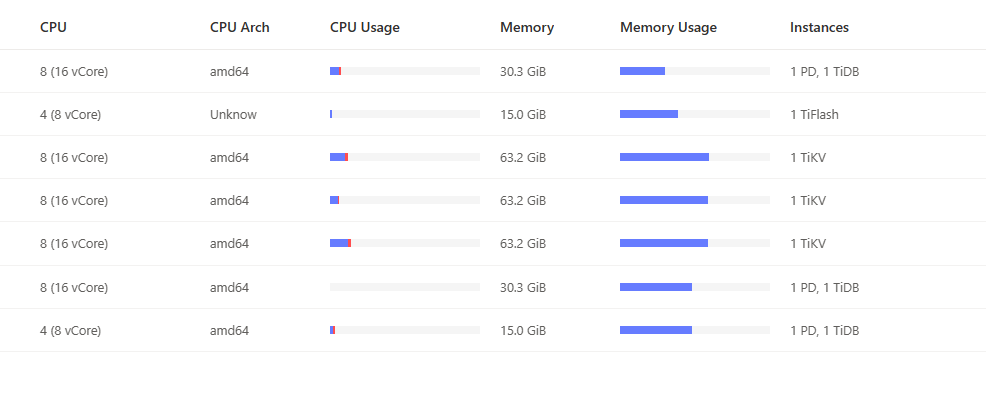Click the CPU Usage column header
Screen dimensions: 986x406
364,27
